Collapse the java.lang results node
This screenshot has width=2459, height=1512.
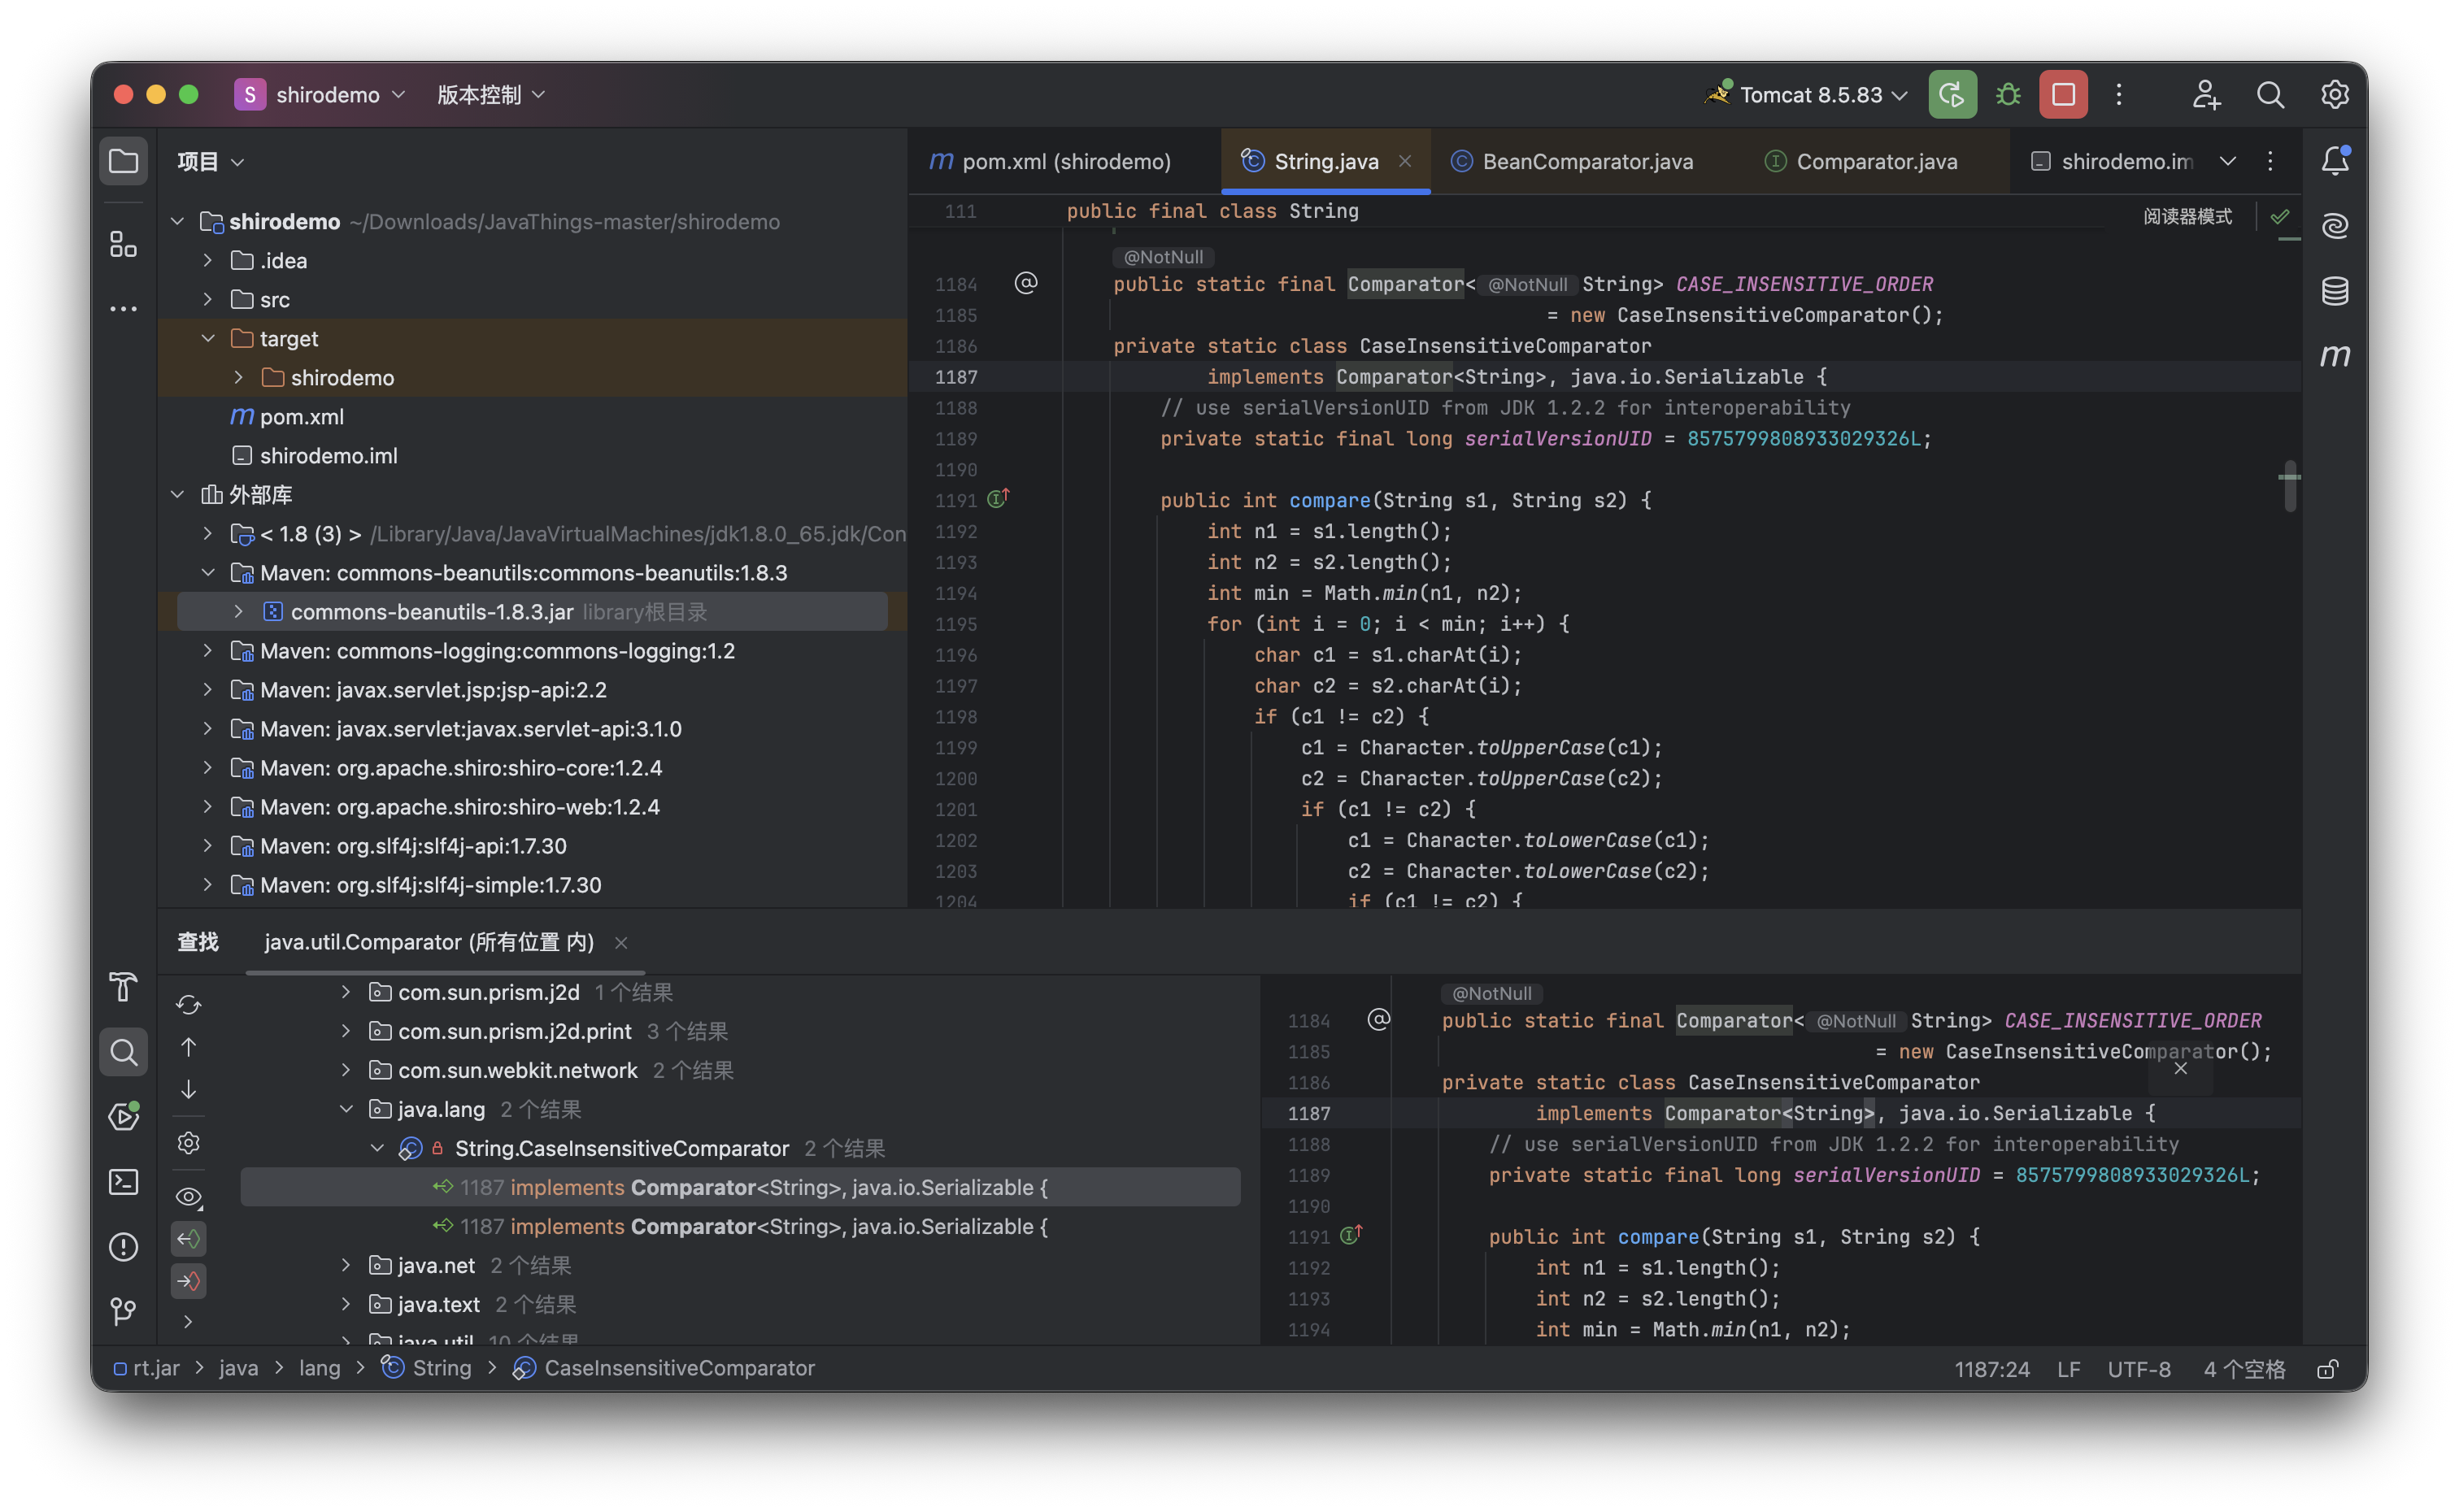[x=346, y=1109]
